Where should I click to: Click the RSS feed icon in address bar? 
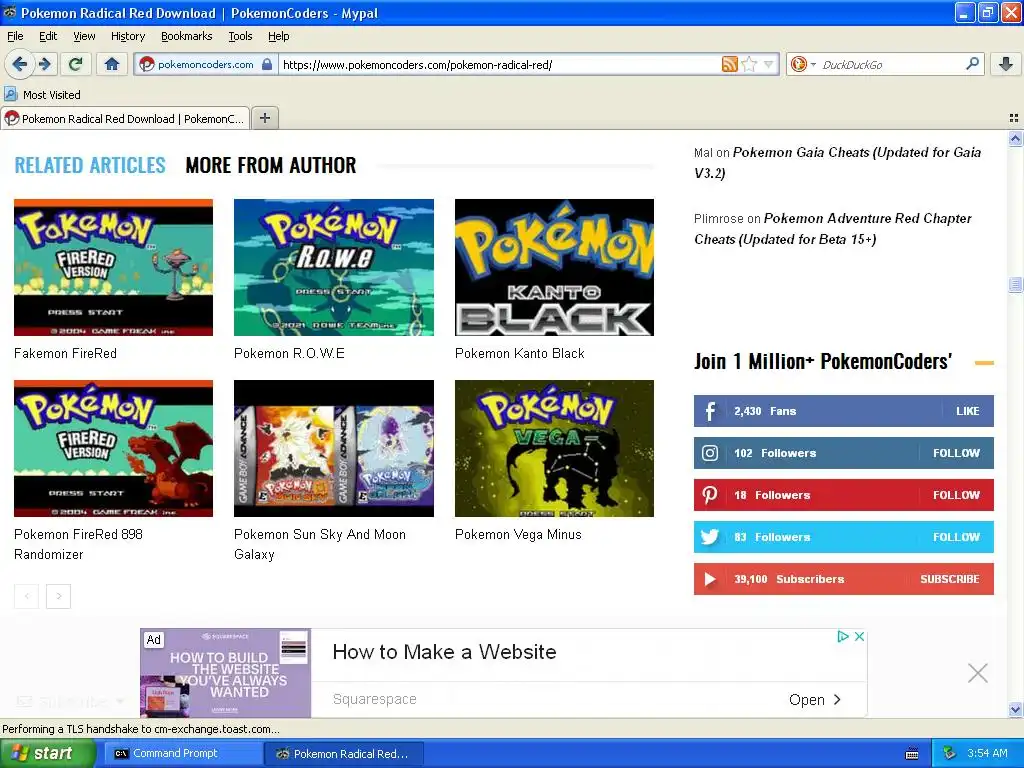729,64
